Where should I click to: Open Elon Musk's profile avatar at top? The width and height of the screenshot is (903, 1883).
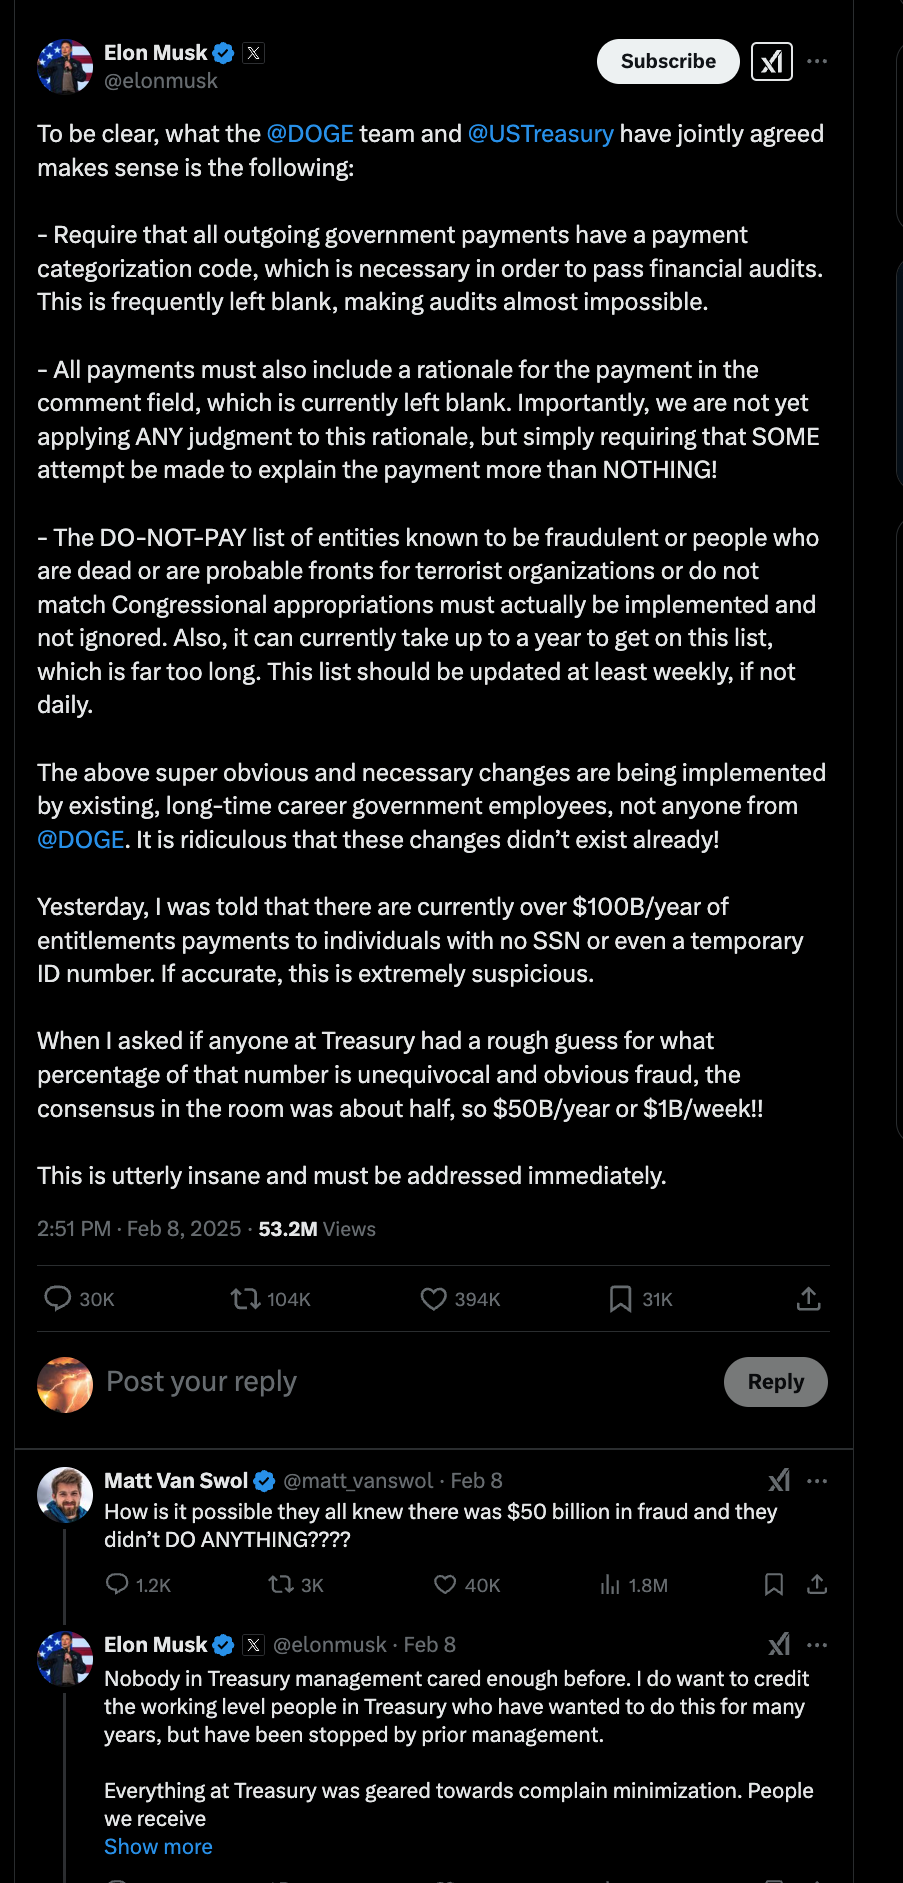65,66
